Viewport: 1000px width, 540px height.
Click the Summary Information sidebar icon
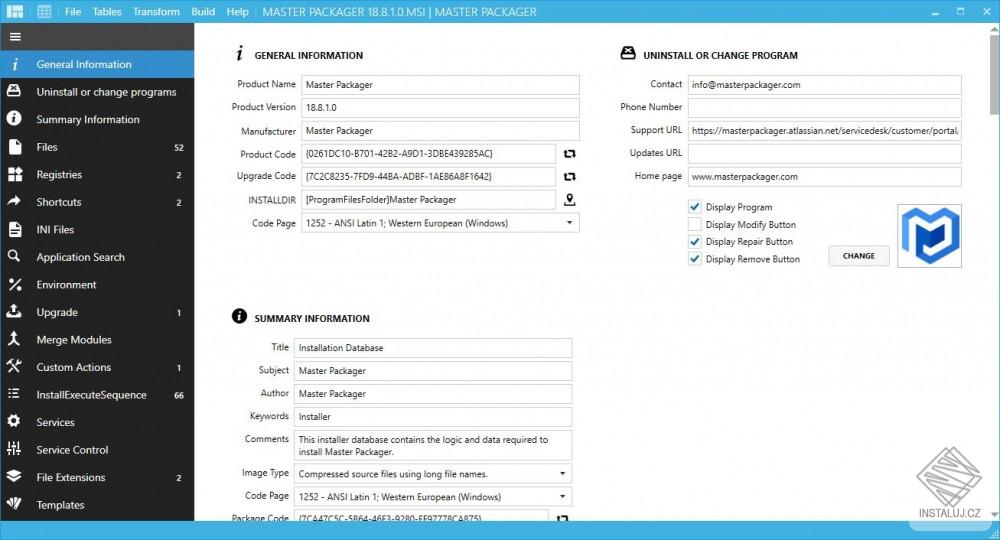click(14, 119)
